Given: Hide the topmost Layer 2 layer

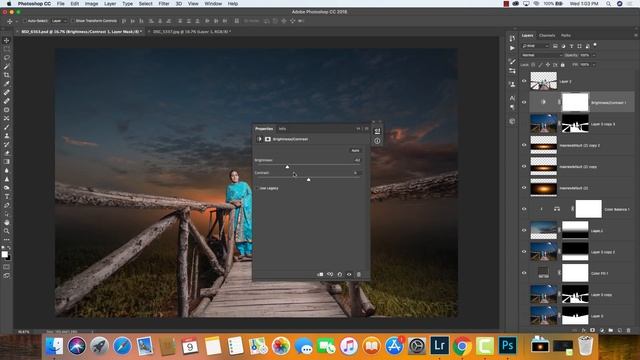Looking at the screenshot, I should pyautogui.click(x=524, y=81).
